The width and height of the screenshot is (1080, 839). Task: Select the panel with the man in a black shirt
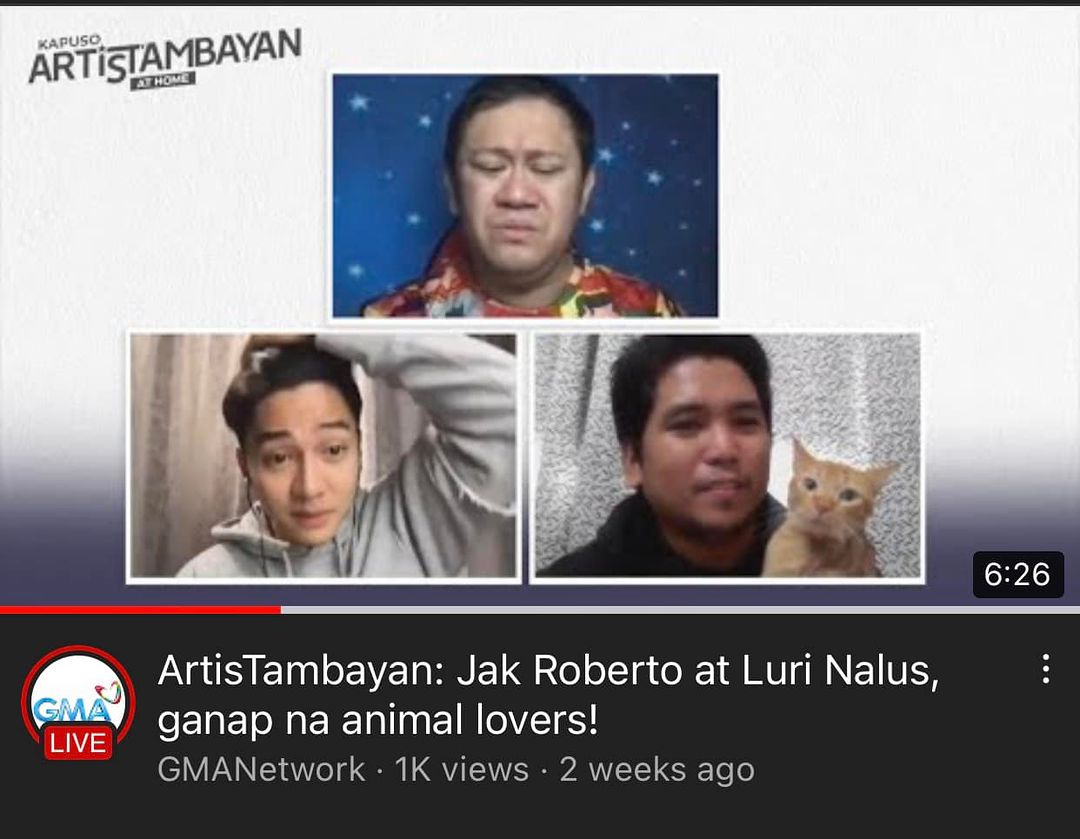pyautogui.click(x=727, y=456)
